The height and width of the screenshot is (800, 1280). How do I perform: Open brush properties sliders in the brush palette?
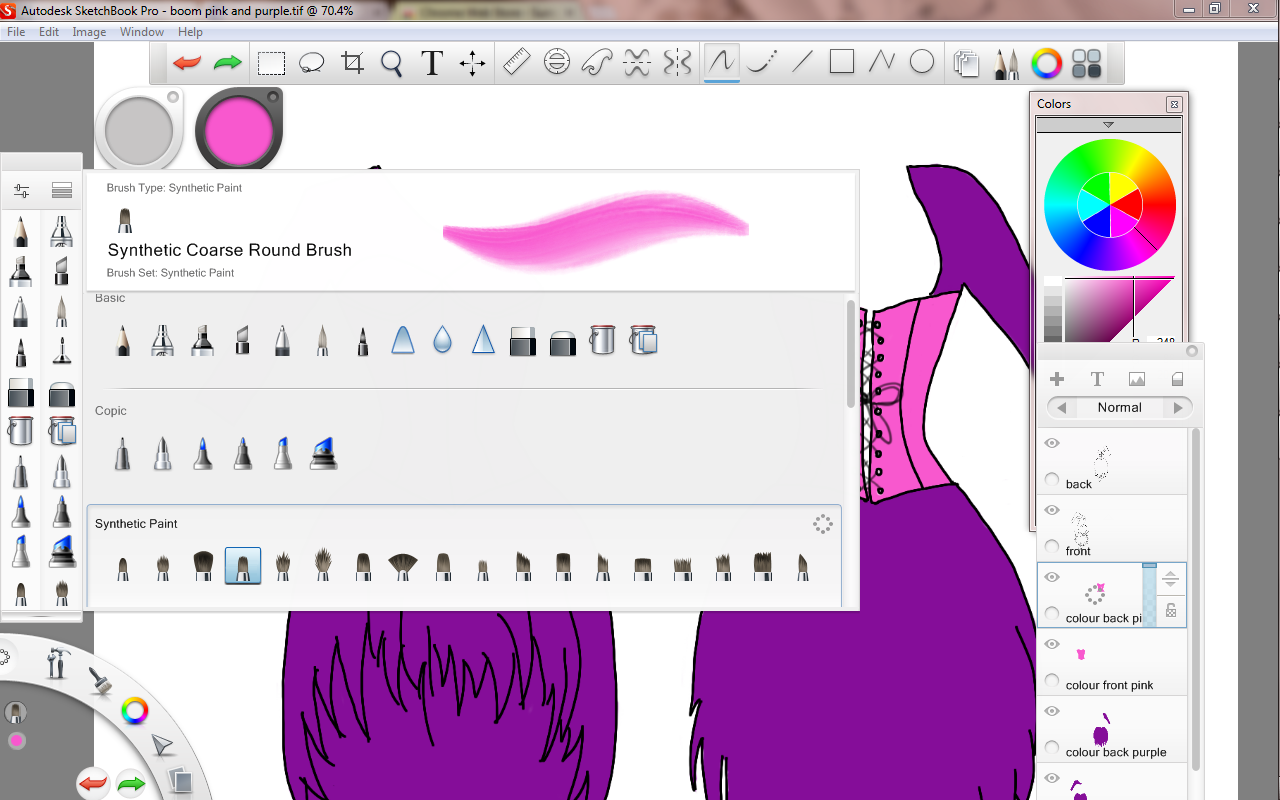pos(22,190)
